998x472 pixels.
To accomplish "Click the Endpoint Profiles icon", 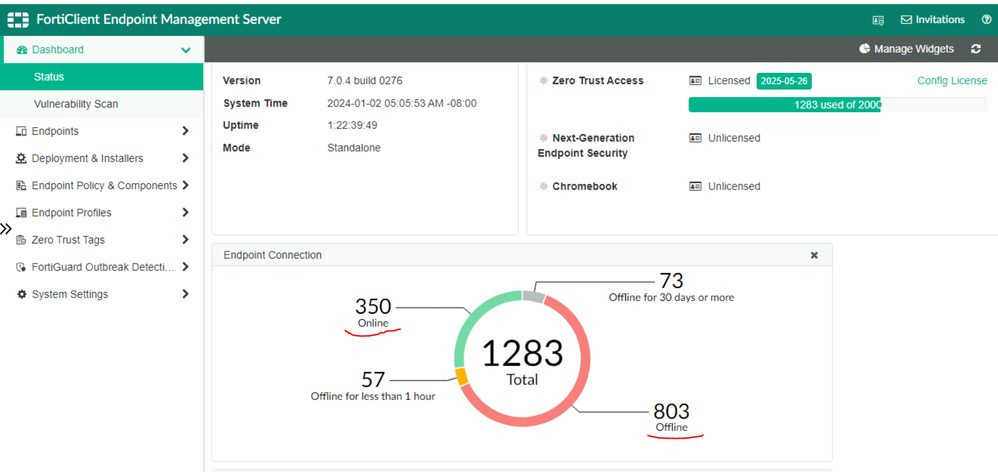I will pos(21,212).
